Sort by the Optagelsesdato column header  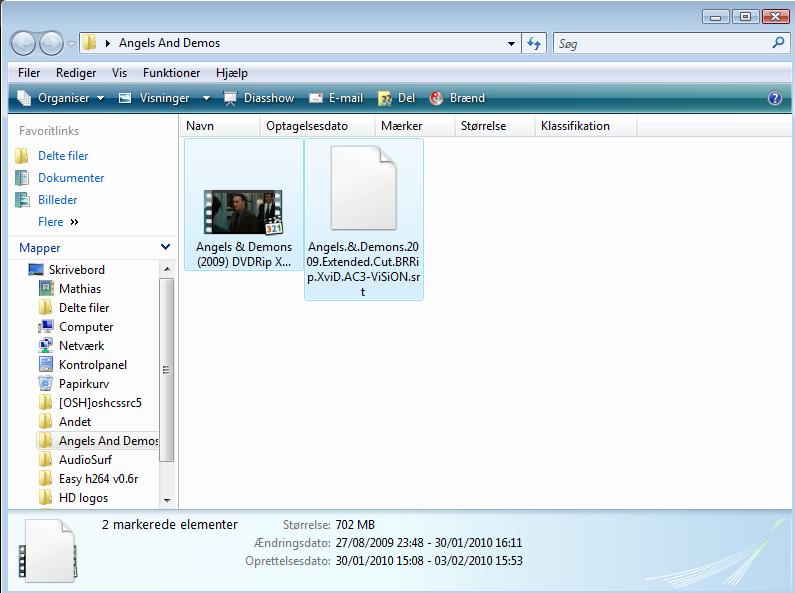click(317, 126)
